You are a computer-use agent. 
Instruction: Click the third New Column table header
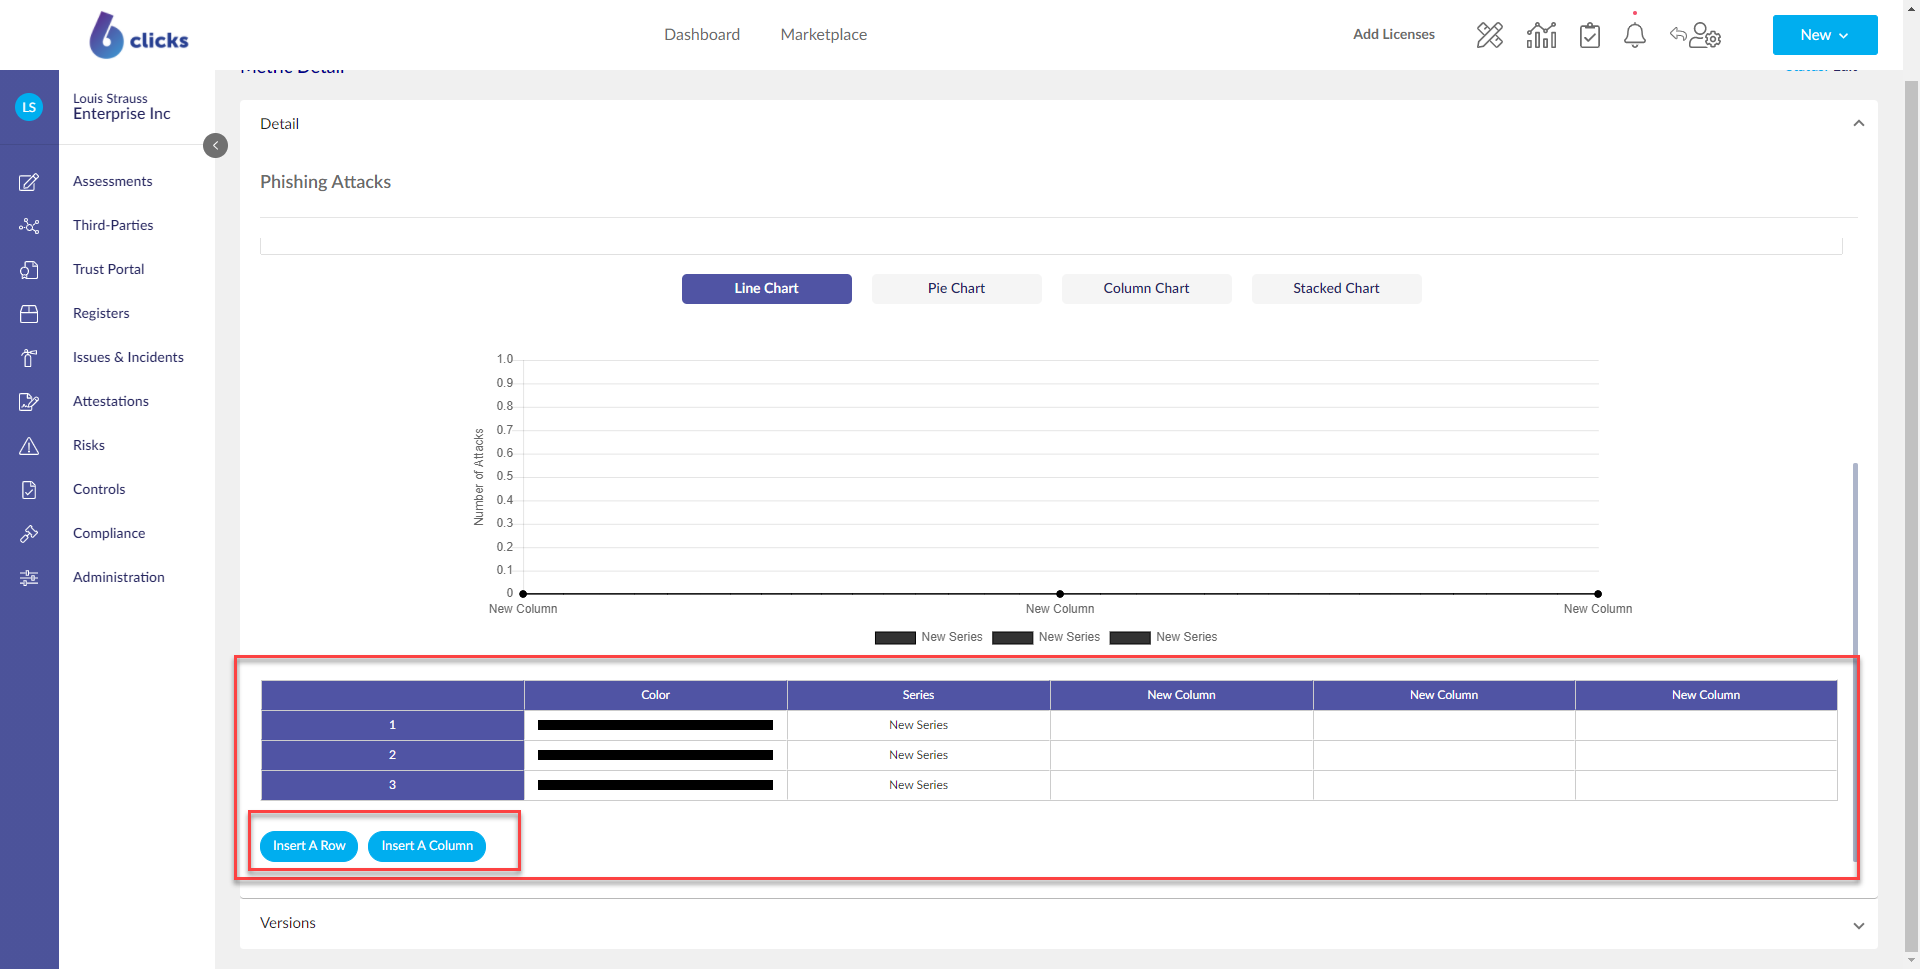(x=1706, y=695)
